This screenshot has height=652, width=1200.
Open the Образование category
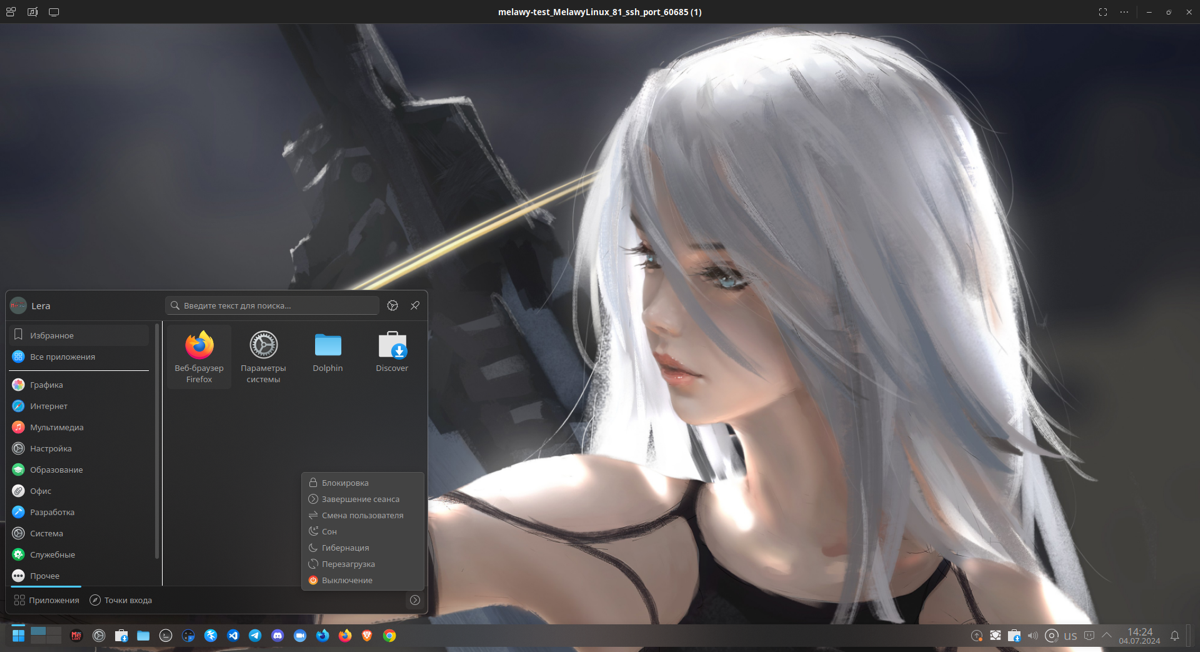coord(79,470)
